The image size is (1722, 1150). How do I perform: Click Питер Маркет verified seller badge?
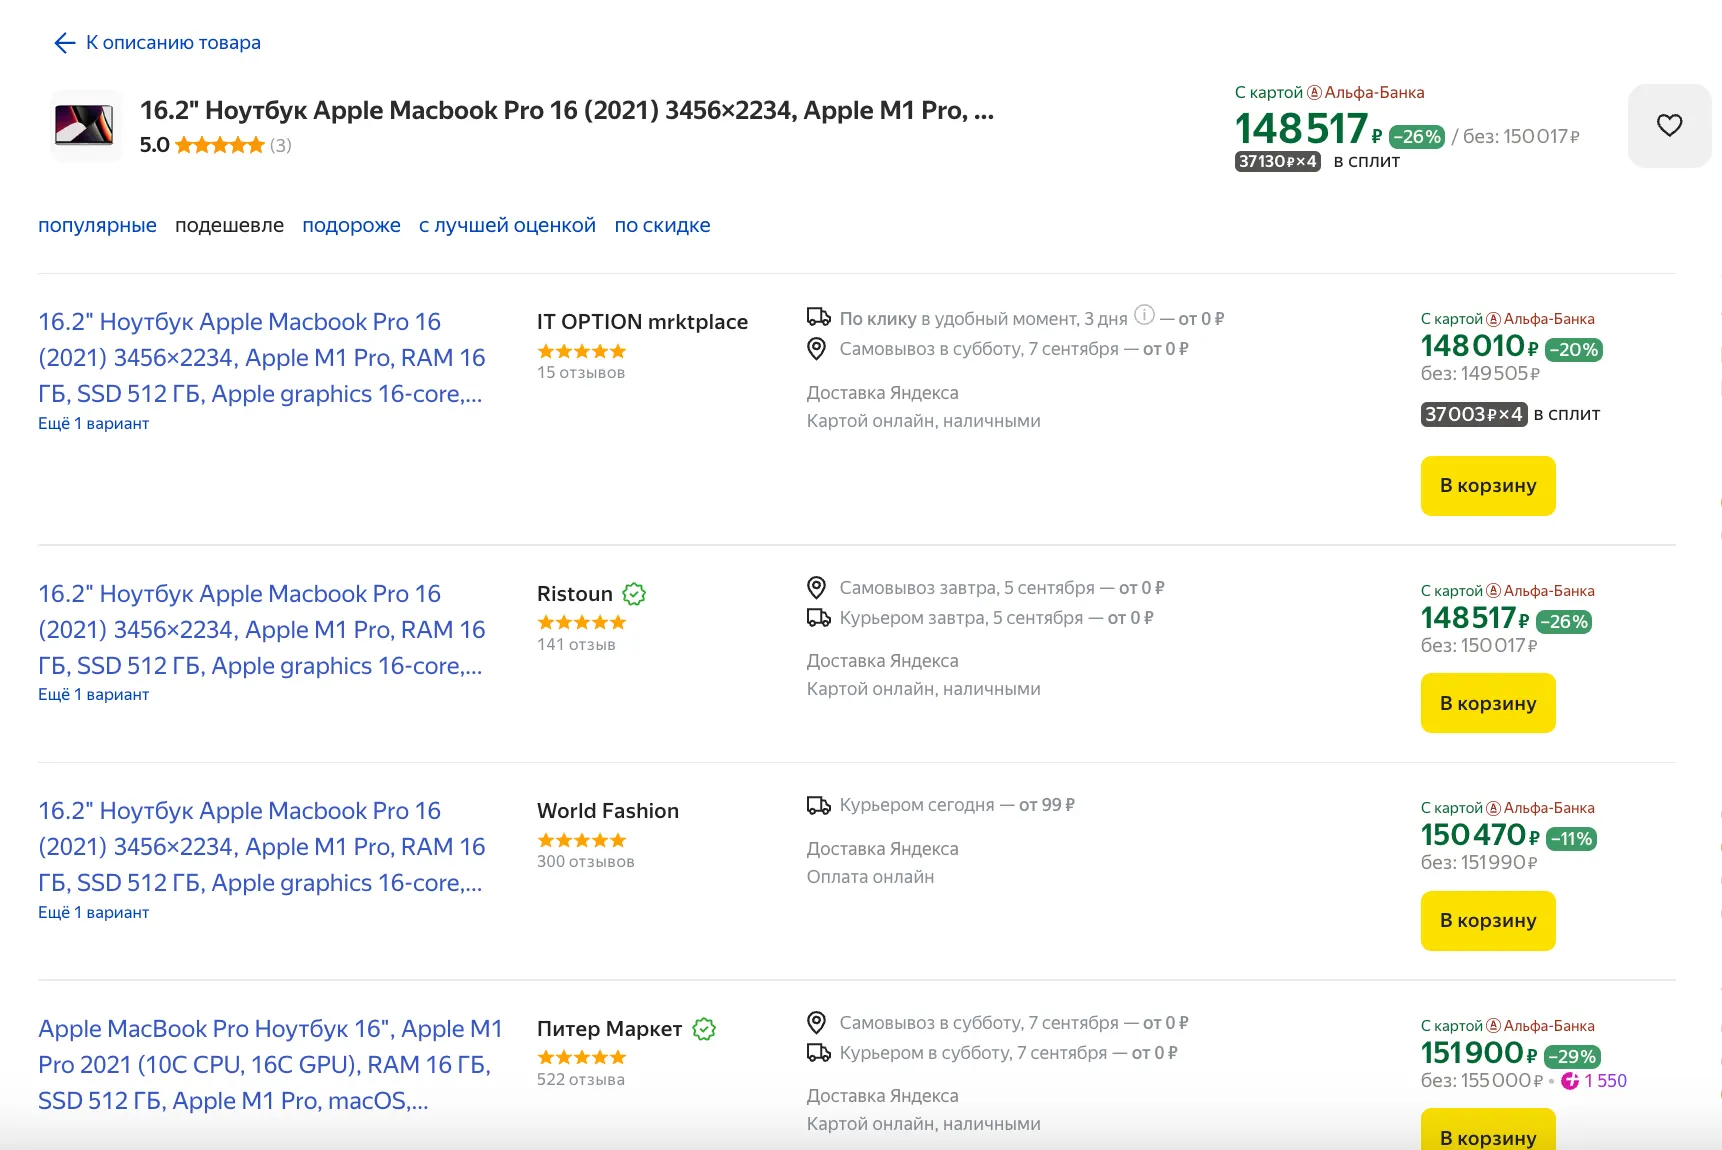coord(704,1029)
